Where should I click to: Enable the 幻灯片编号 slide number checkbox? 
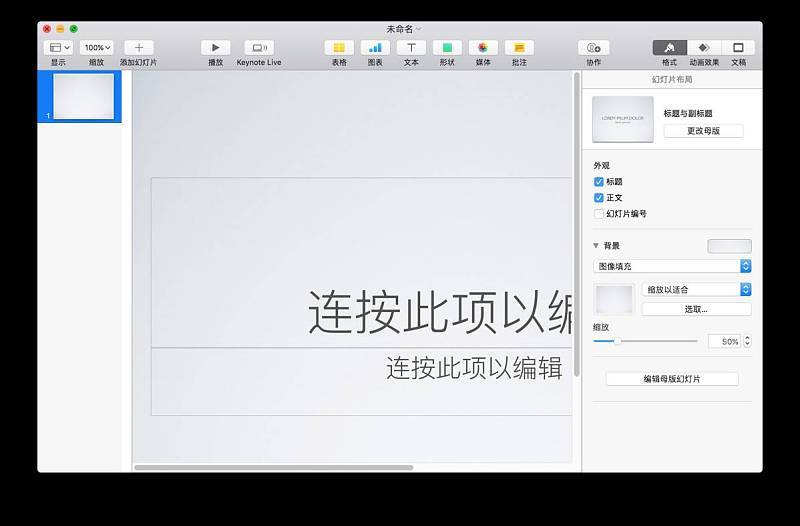[x=599, y=214]
